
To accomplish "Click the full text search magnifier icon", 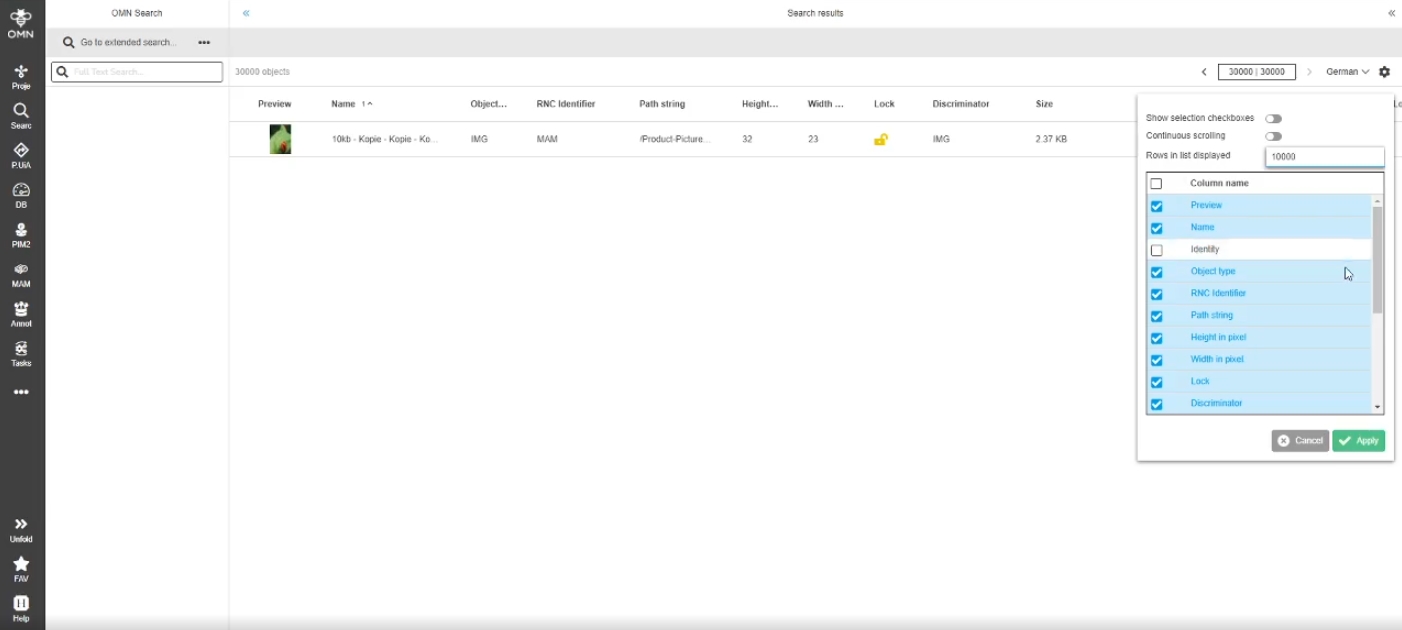I will (62, 72).
